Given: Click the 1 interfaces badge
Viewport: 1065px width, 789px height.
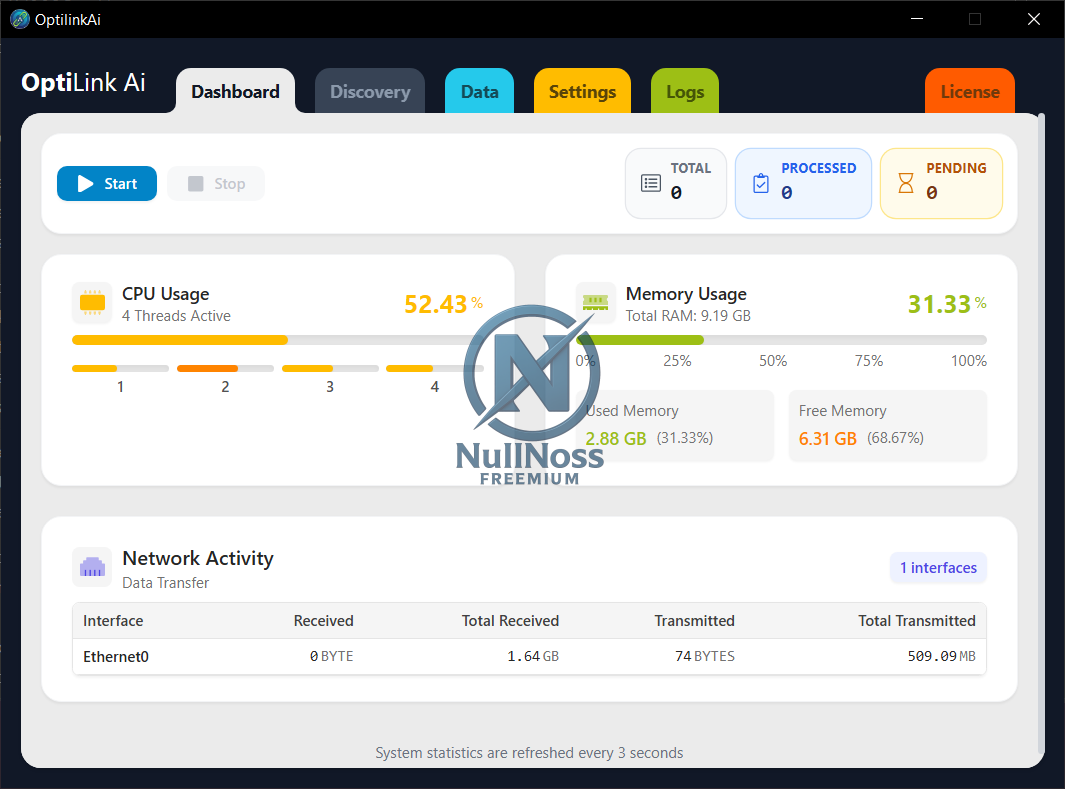Looking at the screenshot, I should click(938, 568).
